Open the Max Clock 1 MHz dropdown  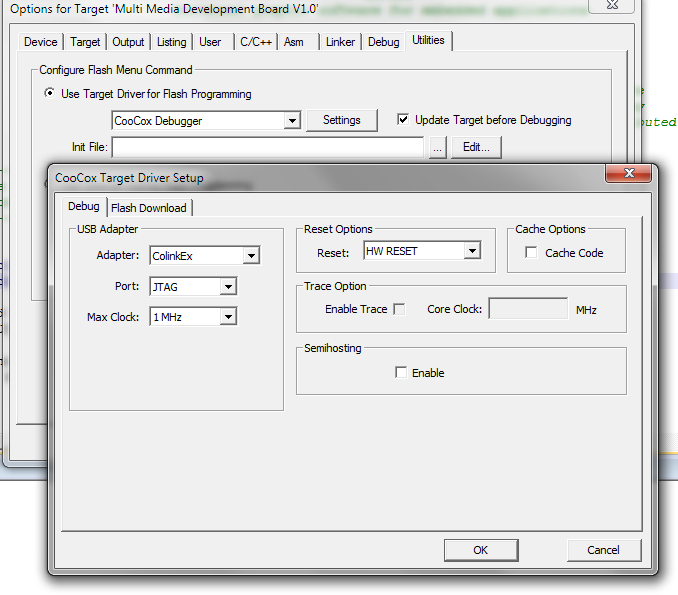[228, 317]
